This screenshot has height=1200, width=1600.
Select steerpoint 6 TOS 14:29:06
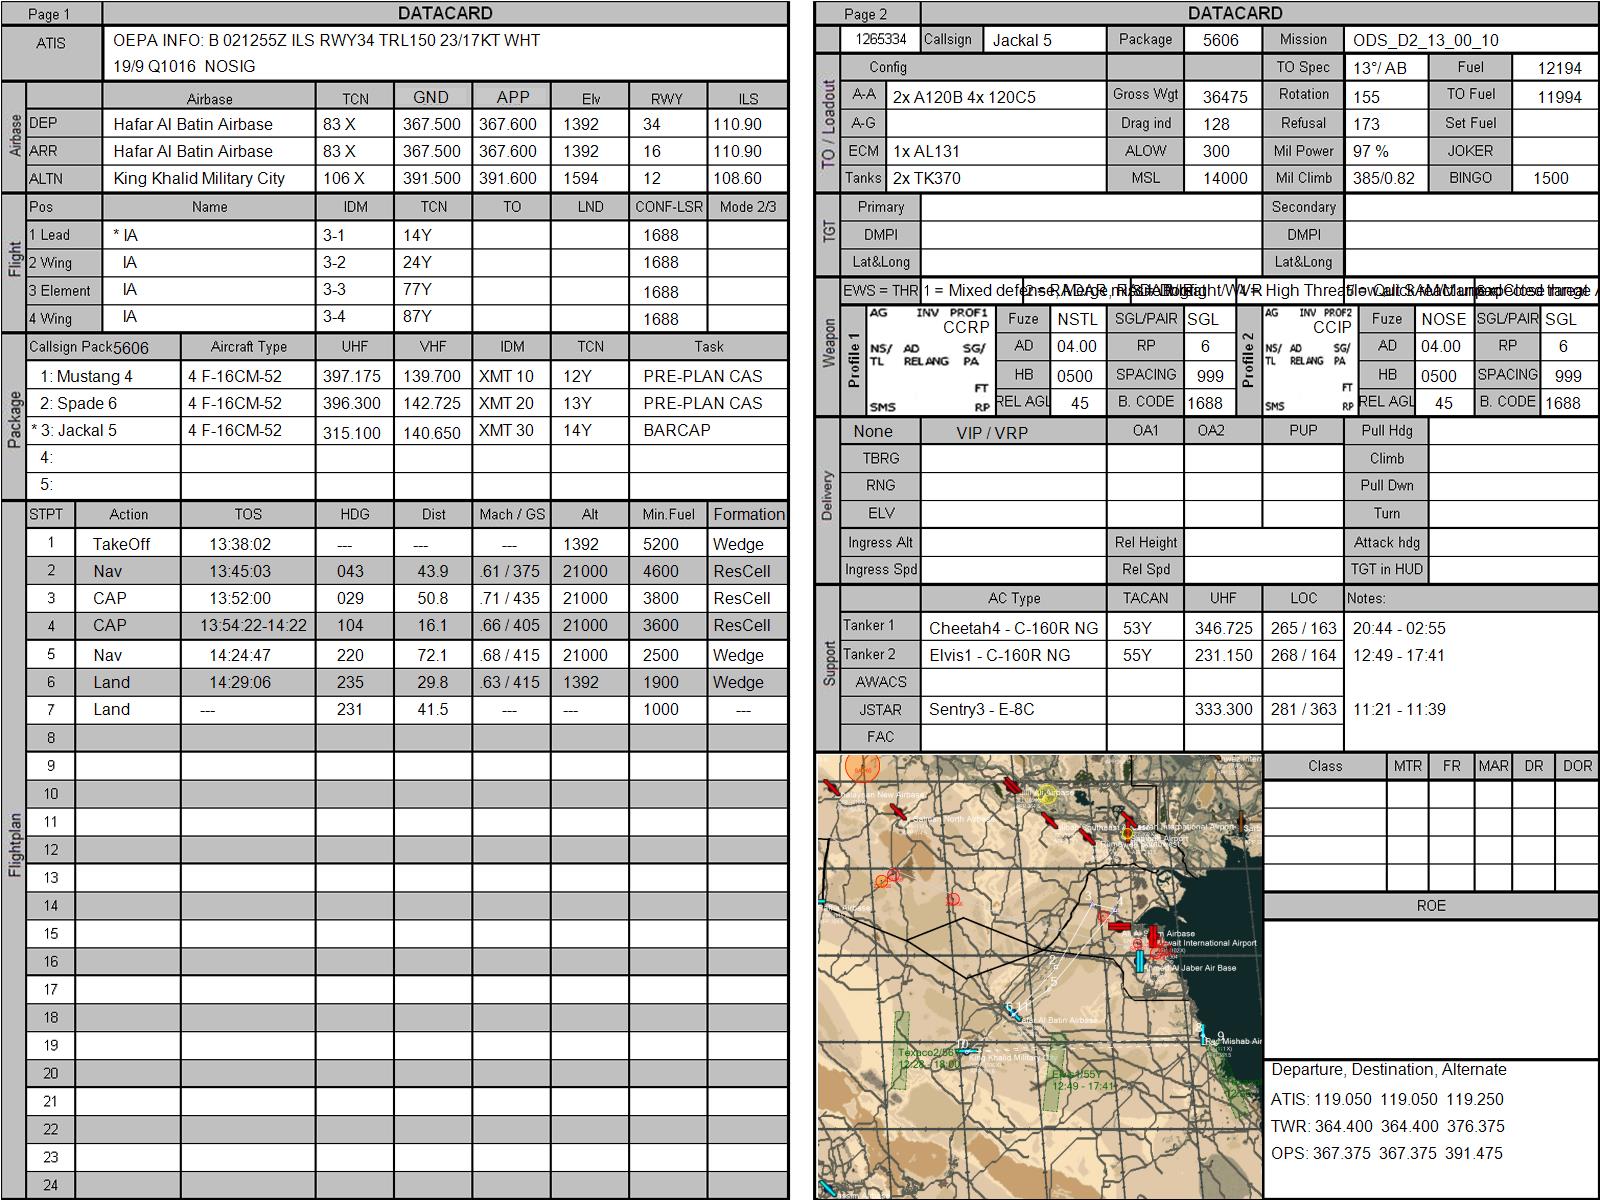tap(240, 683)
